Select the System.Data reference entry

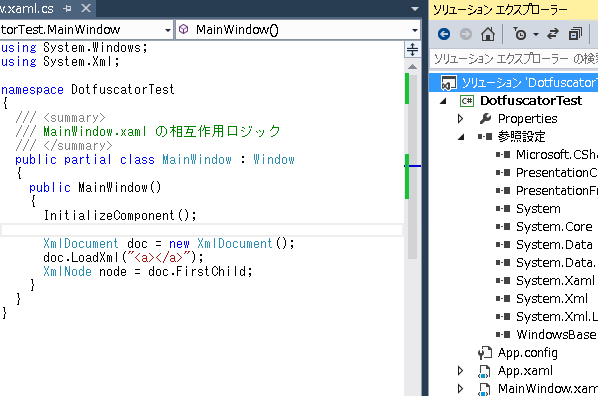click(x=554, y=245)
